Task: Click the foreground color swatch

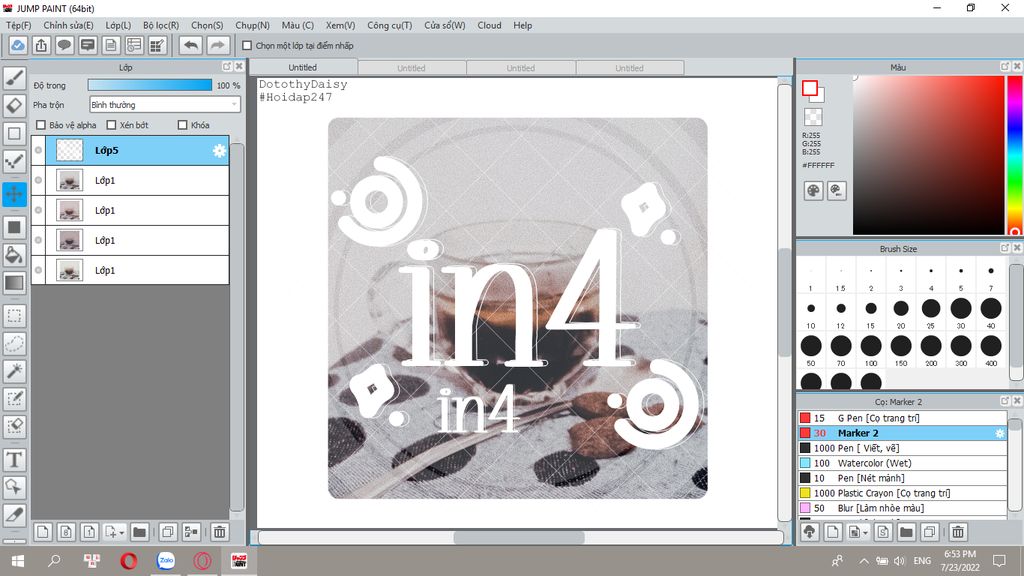Action: (810, 88)
